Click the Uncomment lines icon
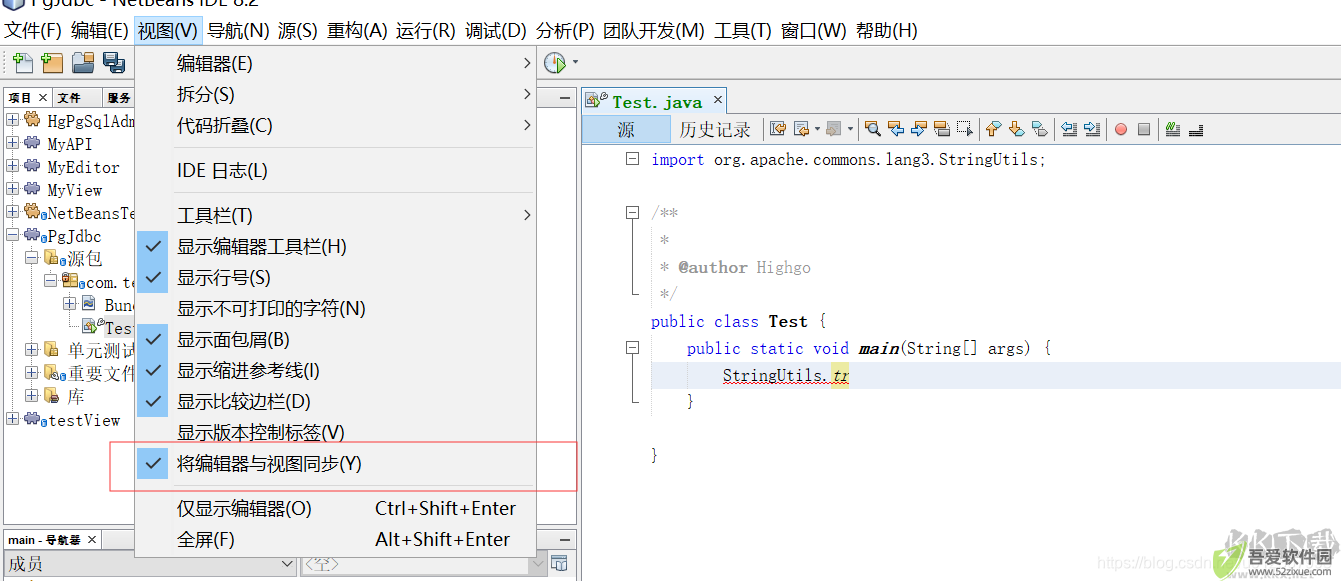The image size is (1341, 581). [x=1196, y=129]
